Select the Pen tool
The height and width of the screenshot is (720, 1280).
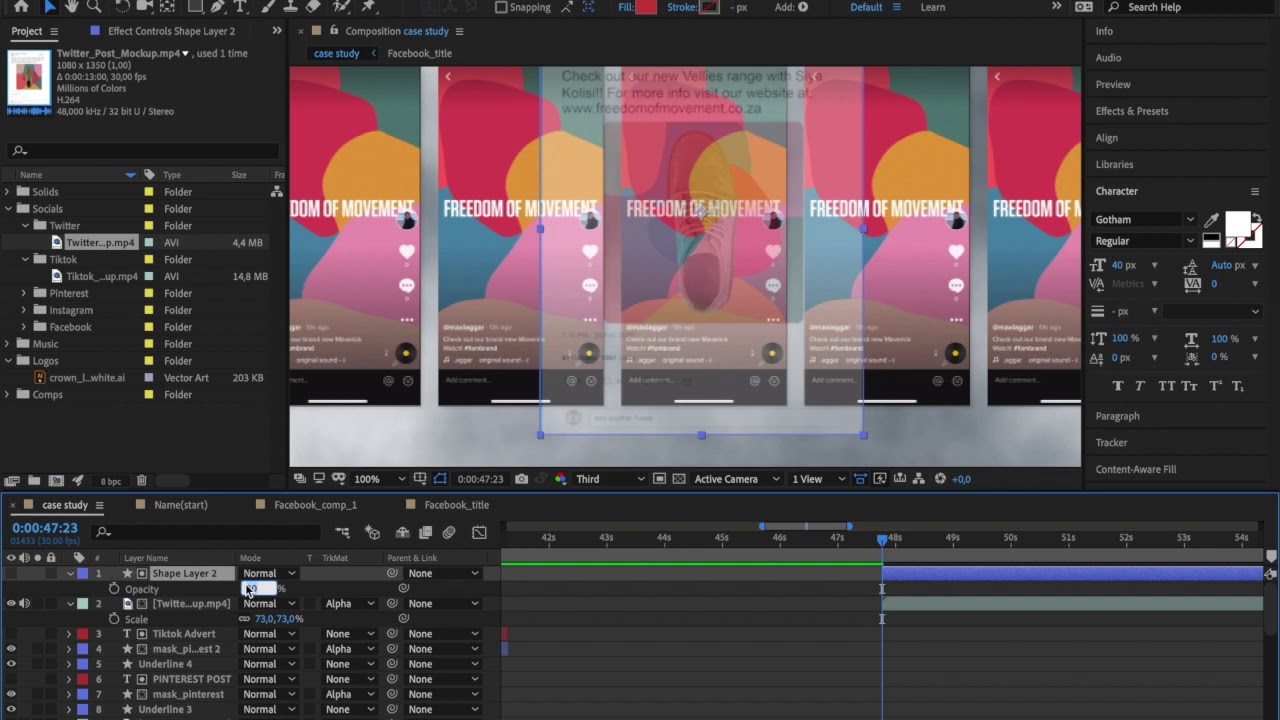click(217, 7)
